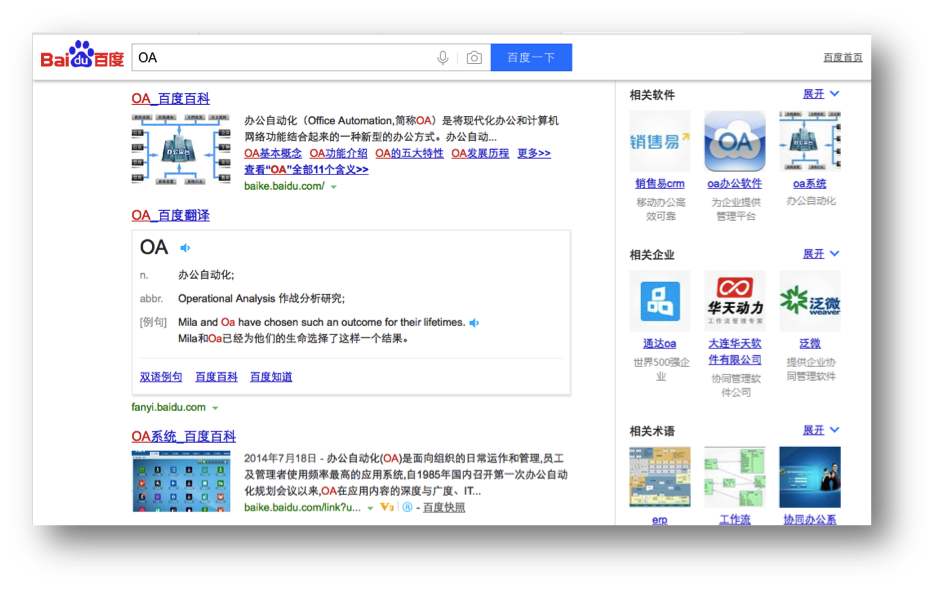Open image search camera icon
Image resolution: width=936 pixels, height=590 pixels.
474,58
